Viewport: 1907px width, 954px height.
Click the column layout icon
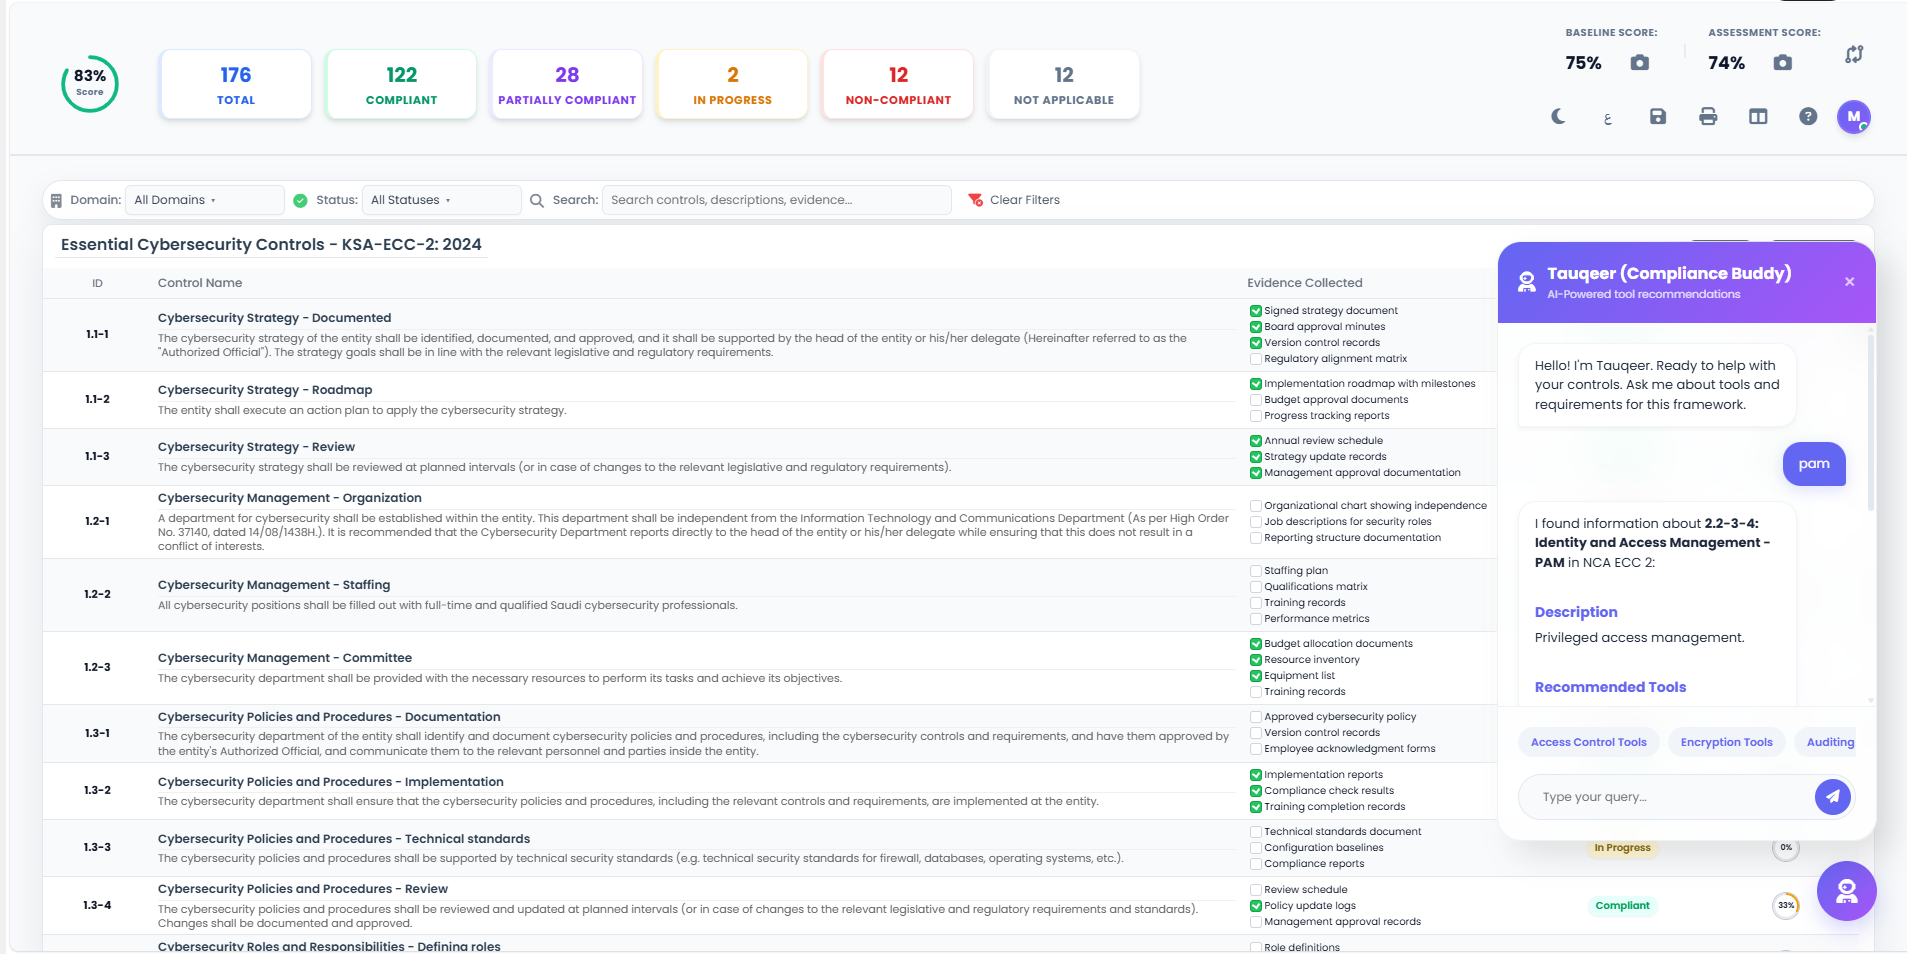[x=1758, y=117]
